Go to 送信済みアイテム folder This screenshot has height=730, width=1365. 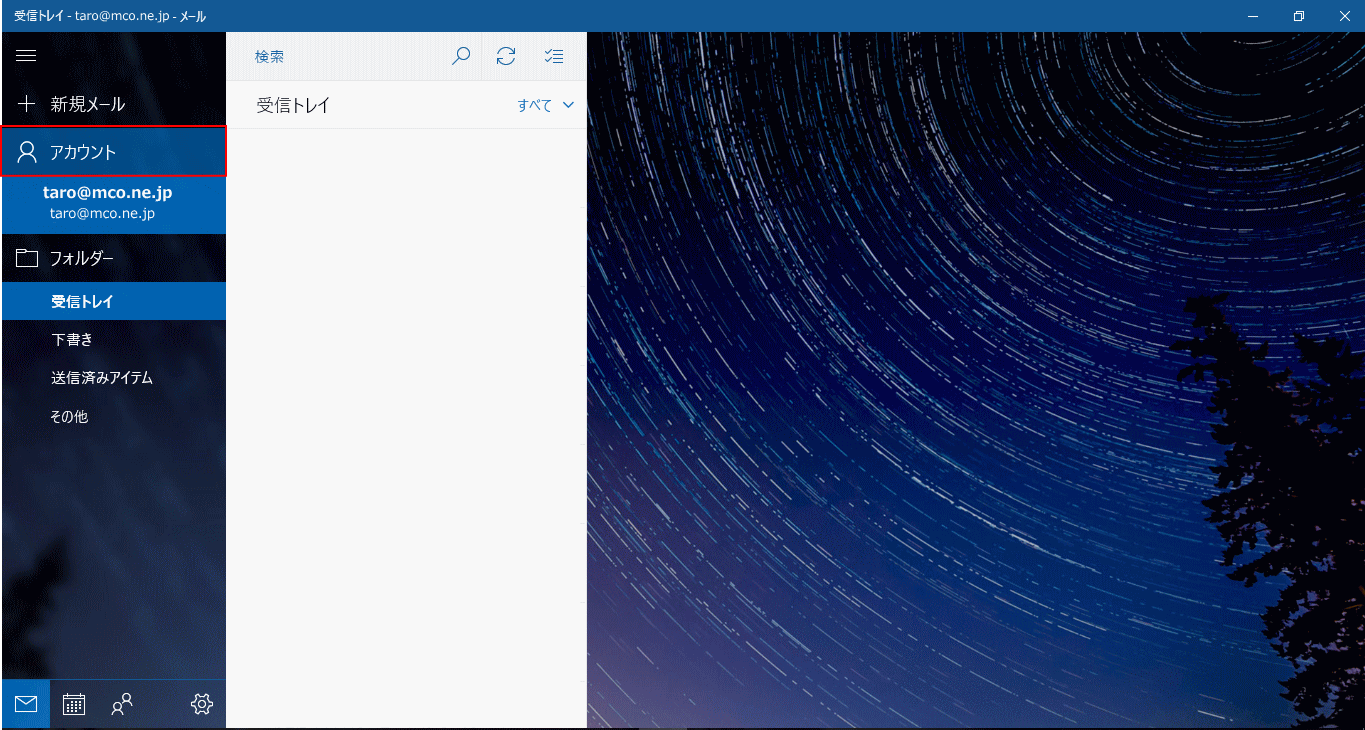tap(102, 378)
